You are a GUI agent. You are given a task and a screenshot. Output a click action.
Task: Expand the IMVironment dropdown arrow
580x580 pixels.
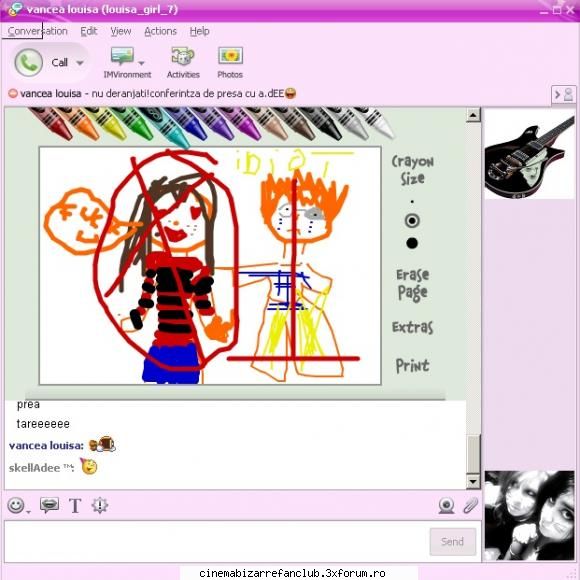141,63
